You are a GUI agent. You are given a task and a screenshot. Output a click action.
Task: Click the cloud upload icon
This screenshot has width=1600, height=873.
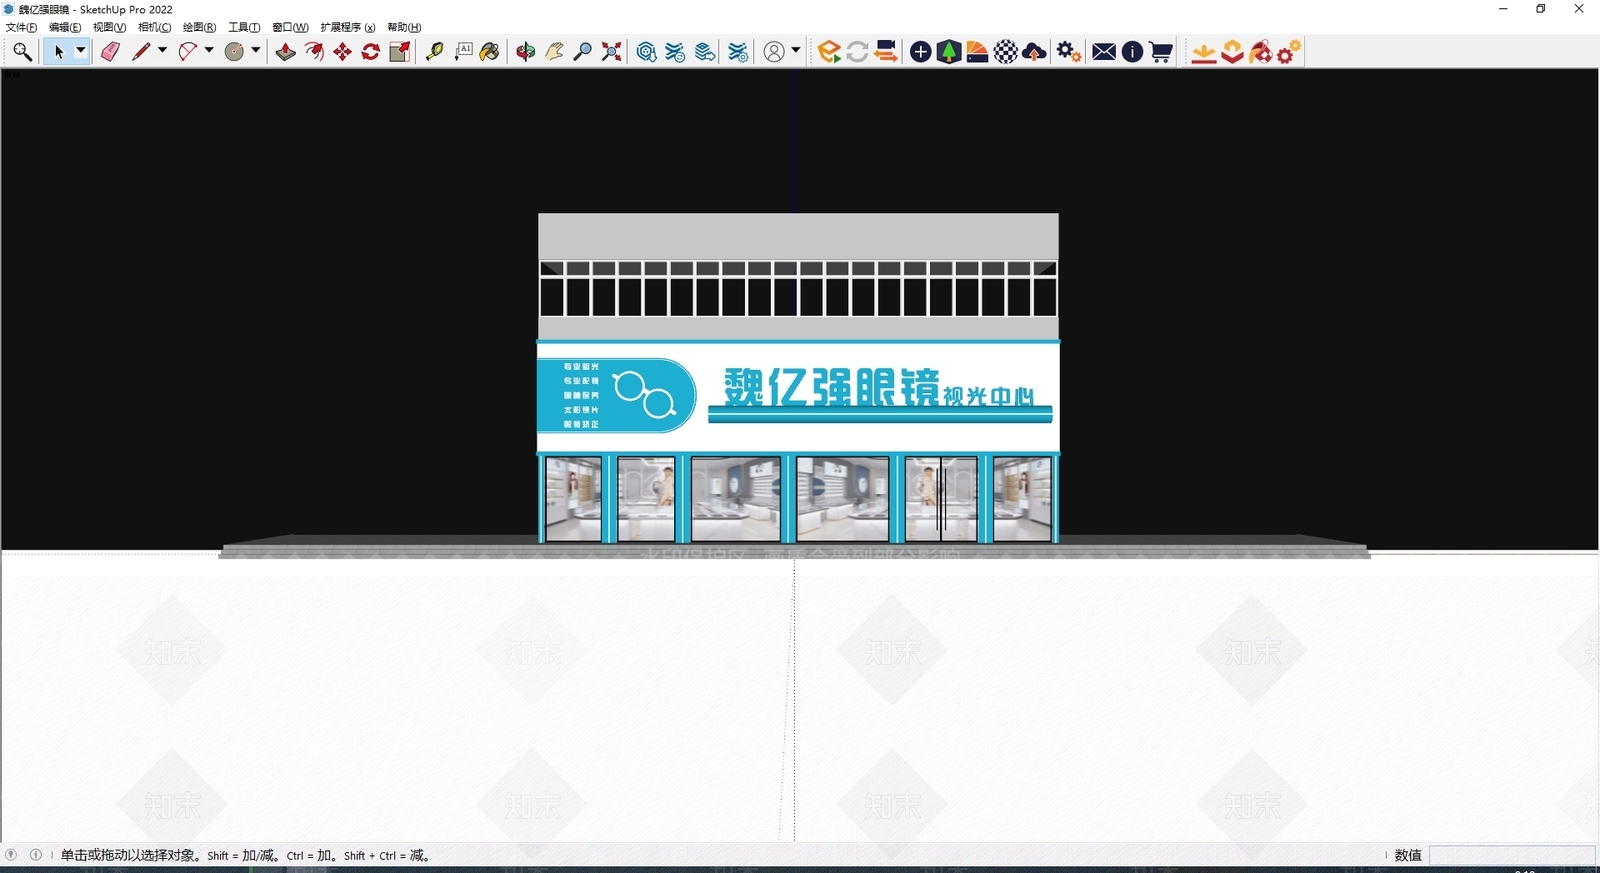tap(1035, 52)
